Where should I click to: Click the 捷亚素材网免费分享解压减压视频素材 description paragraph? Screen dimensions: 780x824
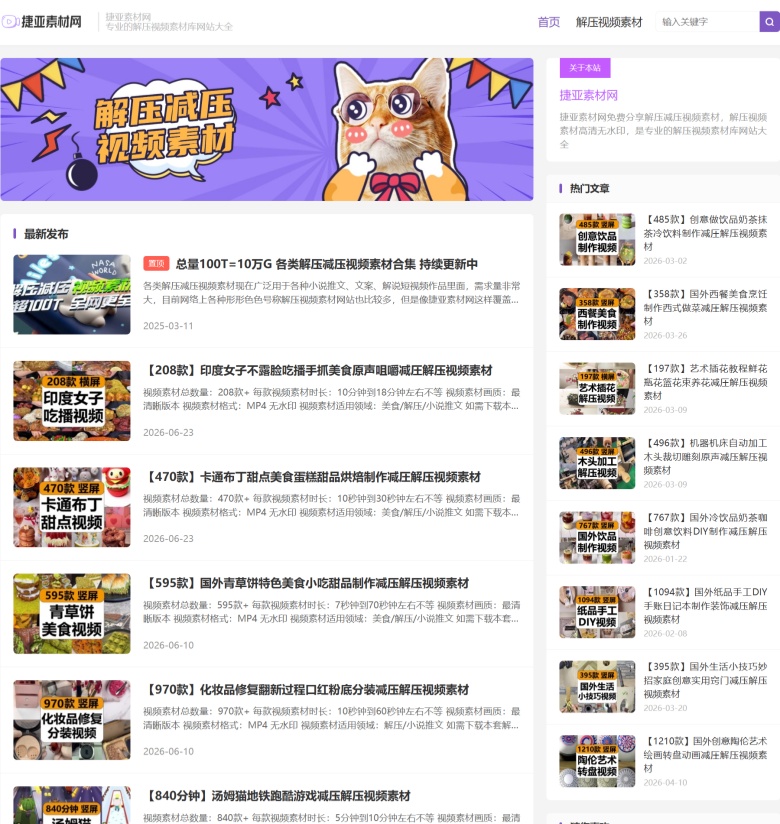[x=663, y=130]
